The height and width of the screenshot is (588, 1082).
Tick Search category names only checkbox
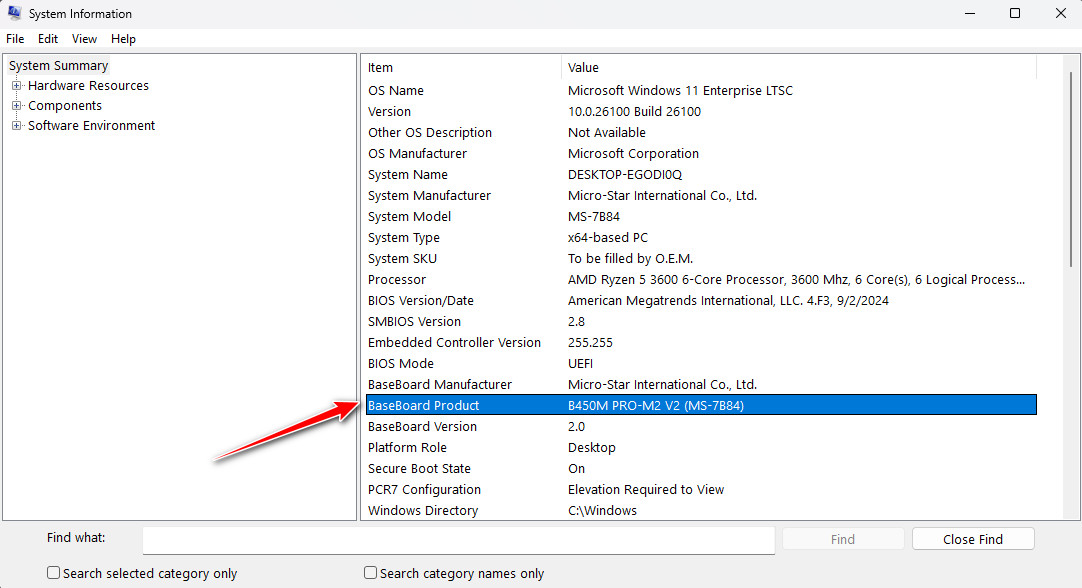pos(371,573)
